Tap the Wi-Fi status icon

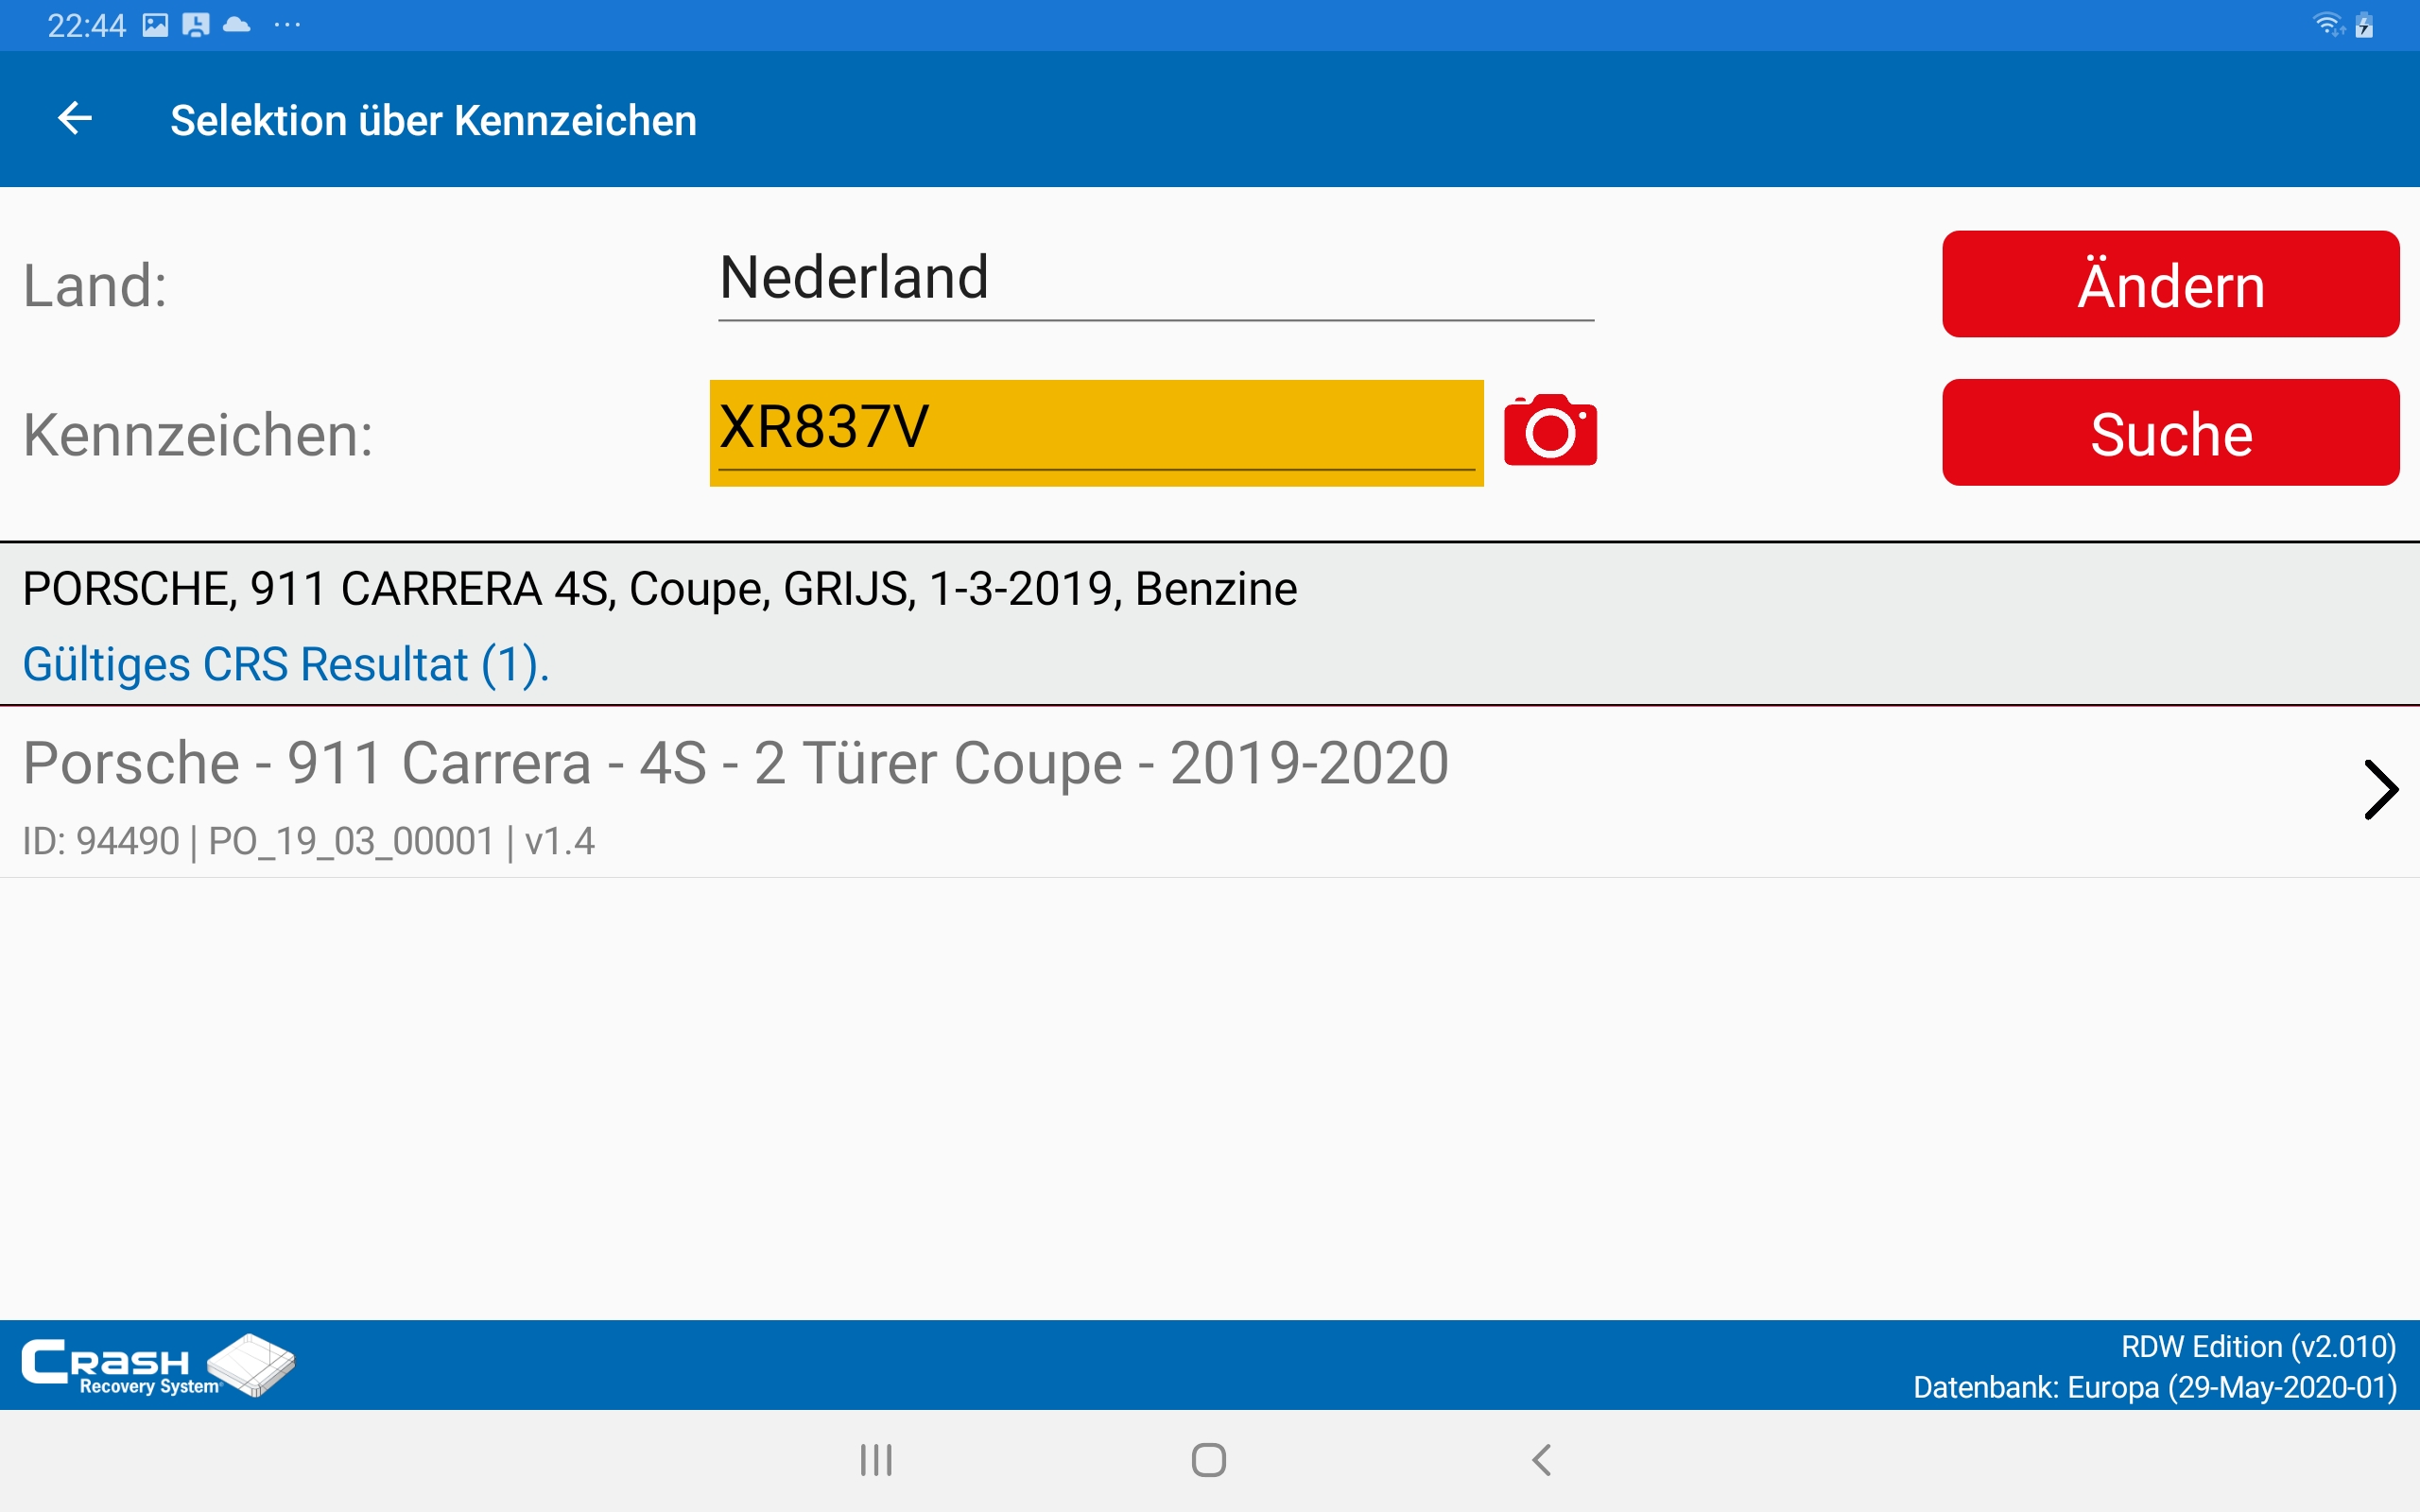click(x=2329, y=25)
